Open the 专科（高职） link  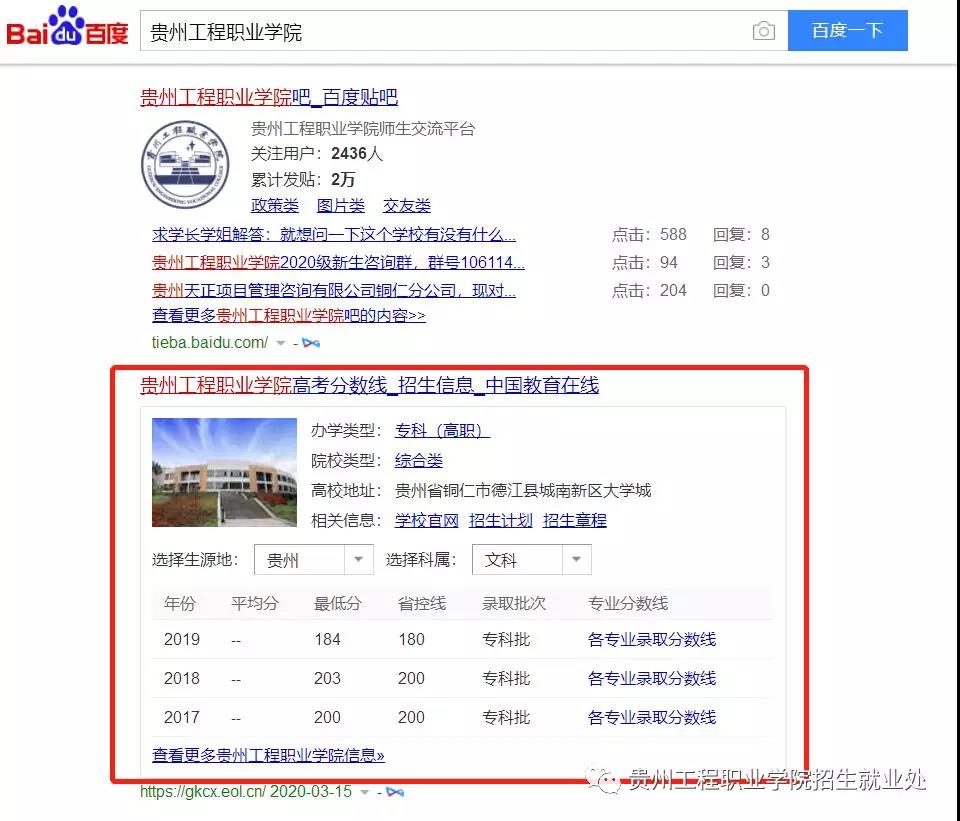(442, 430)
